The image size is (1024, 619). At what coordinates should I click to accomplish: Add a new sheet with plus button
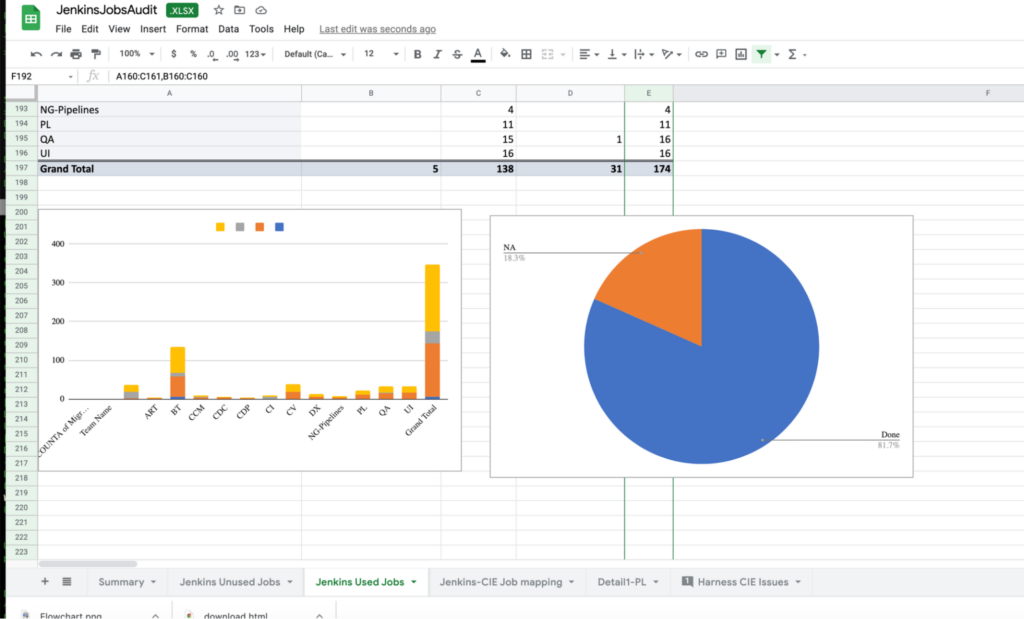pyautogui.click(x=45, y=581)
